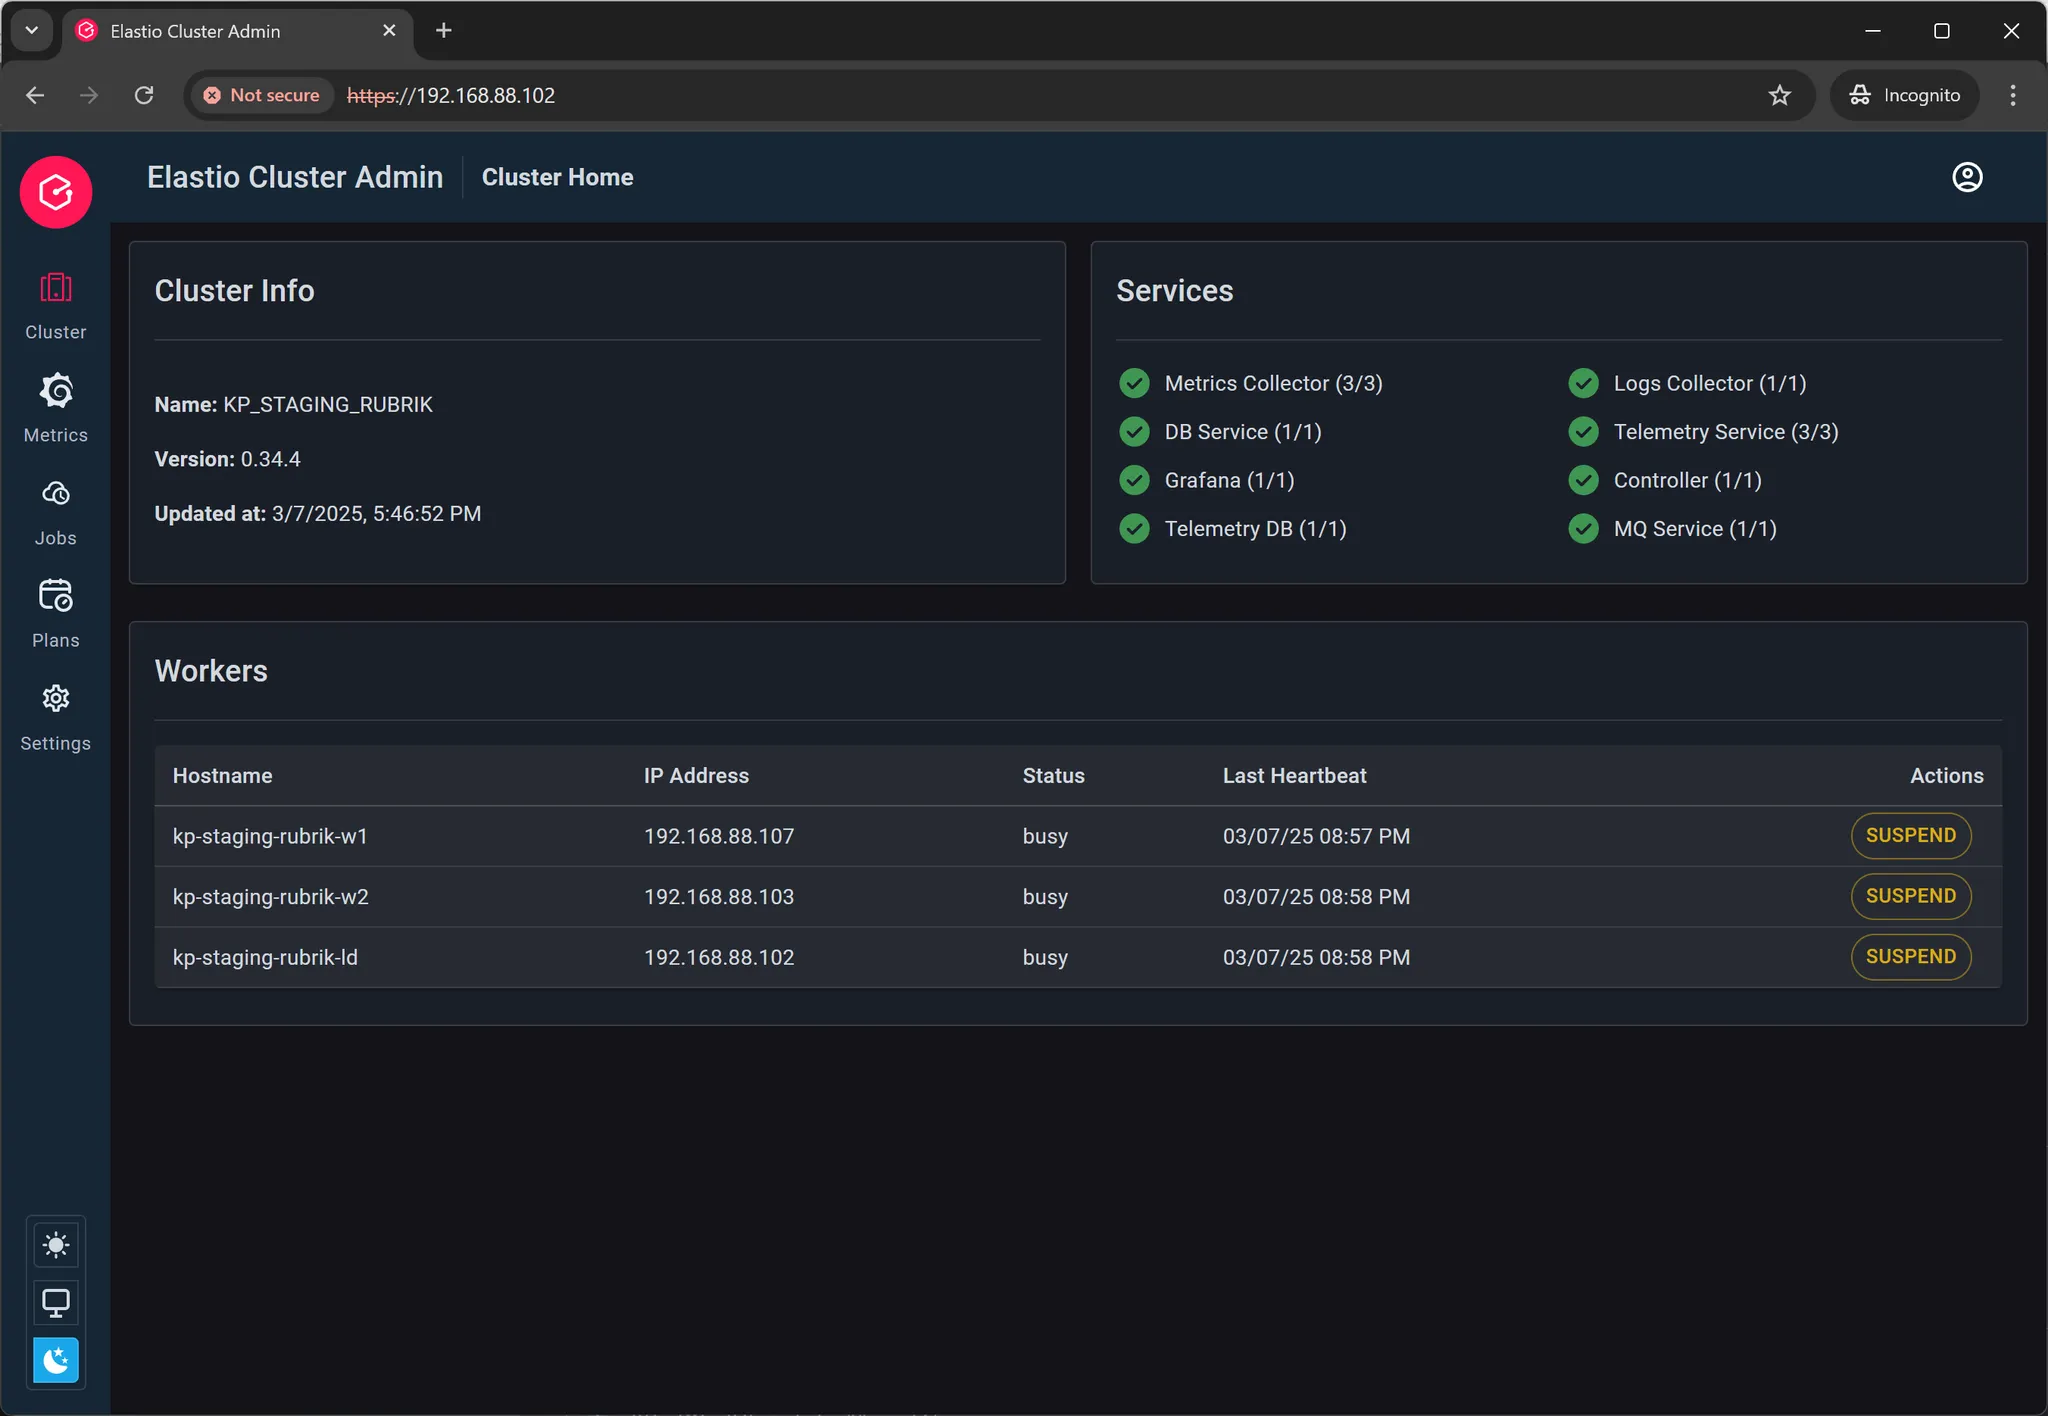Open the user account profile icon
The image size is (2048, 1416).
tap(1967, 177)
